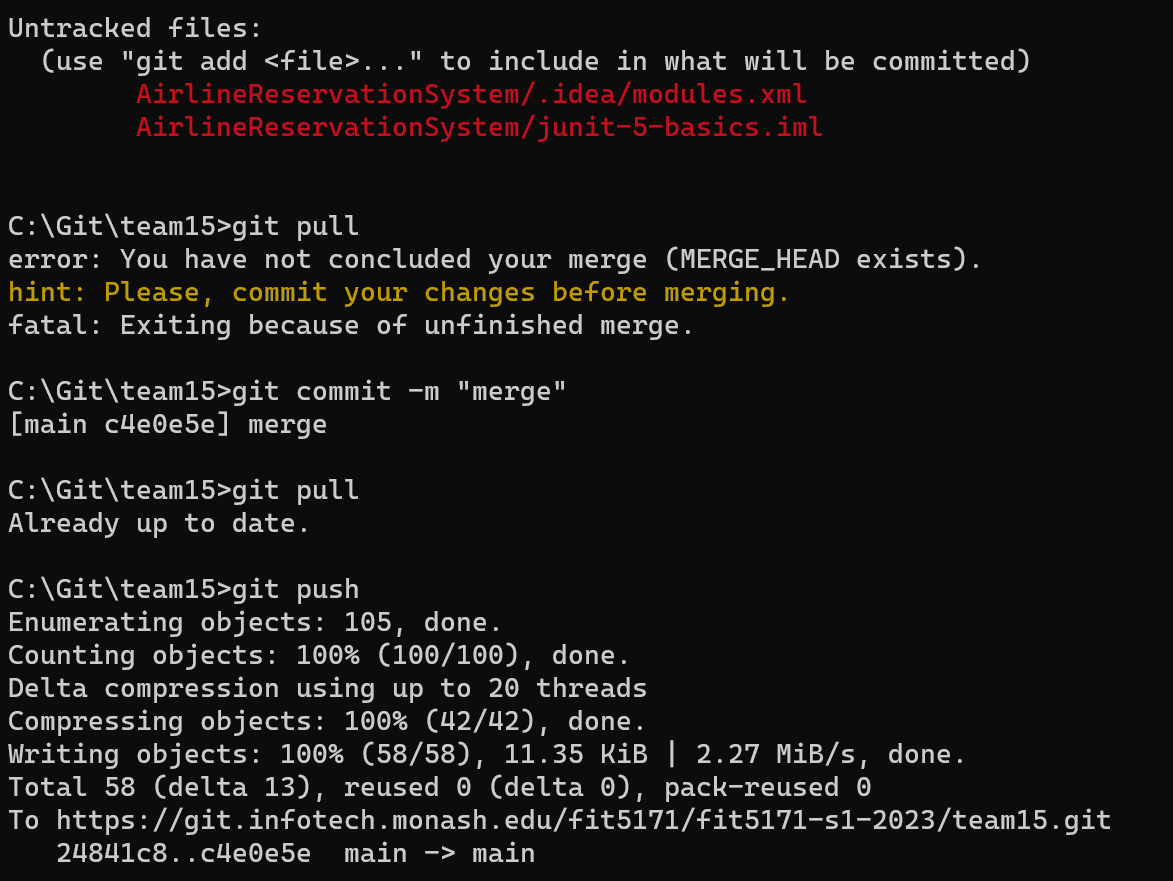Click the yellow hint line text
This screenshot has height=881, width=1173.
399,292
